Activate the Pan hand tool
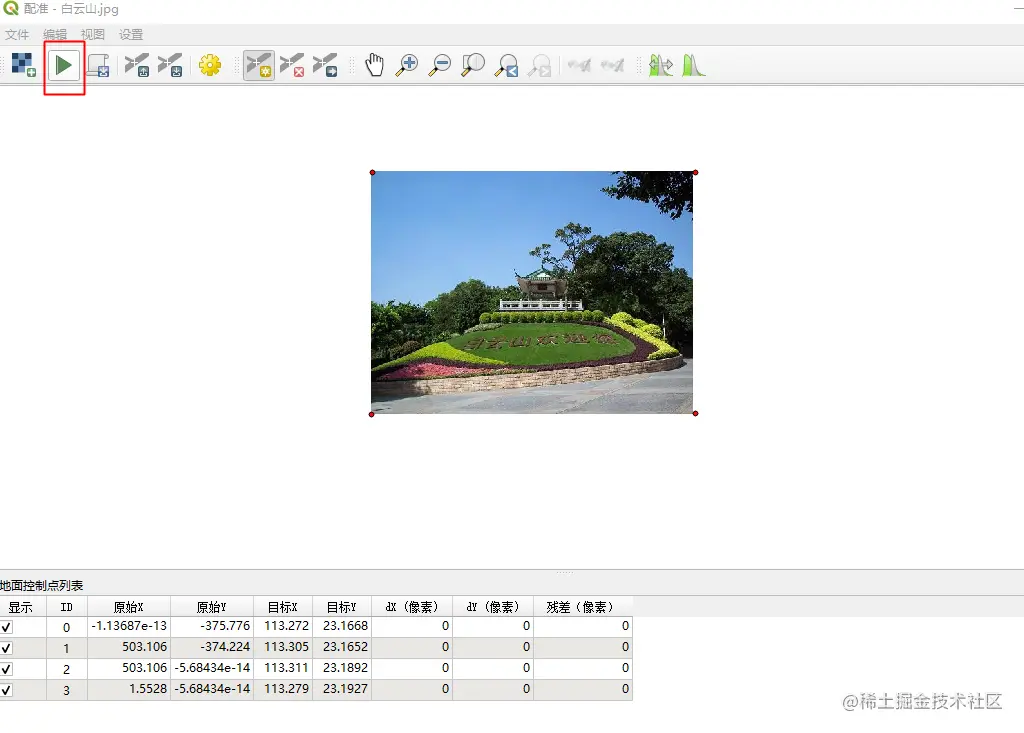The width and height of the screenshot is (1024, 733). pyautogui.click(x=374, y=65)
